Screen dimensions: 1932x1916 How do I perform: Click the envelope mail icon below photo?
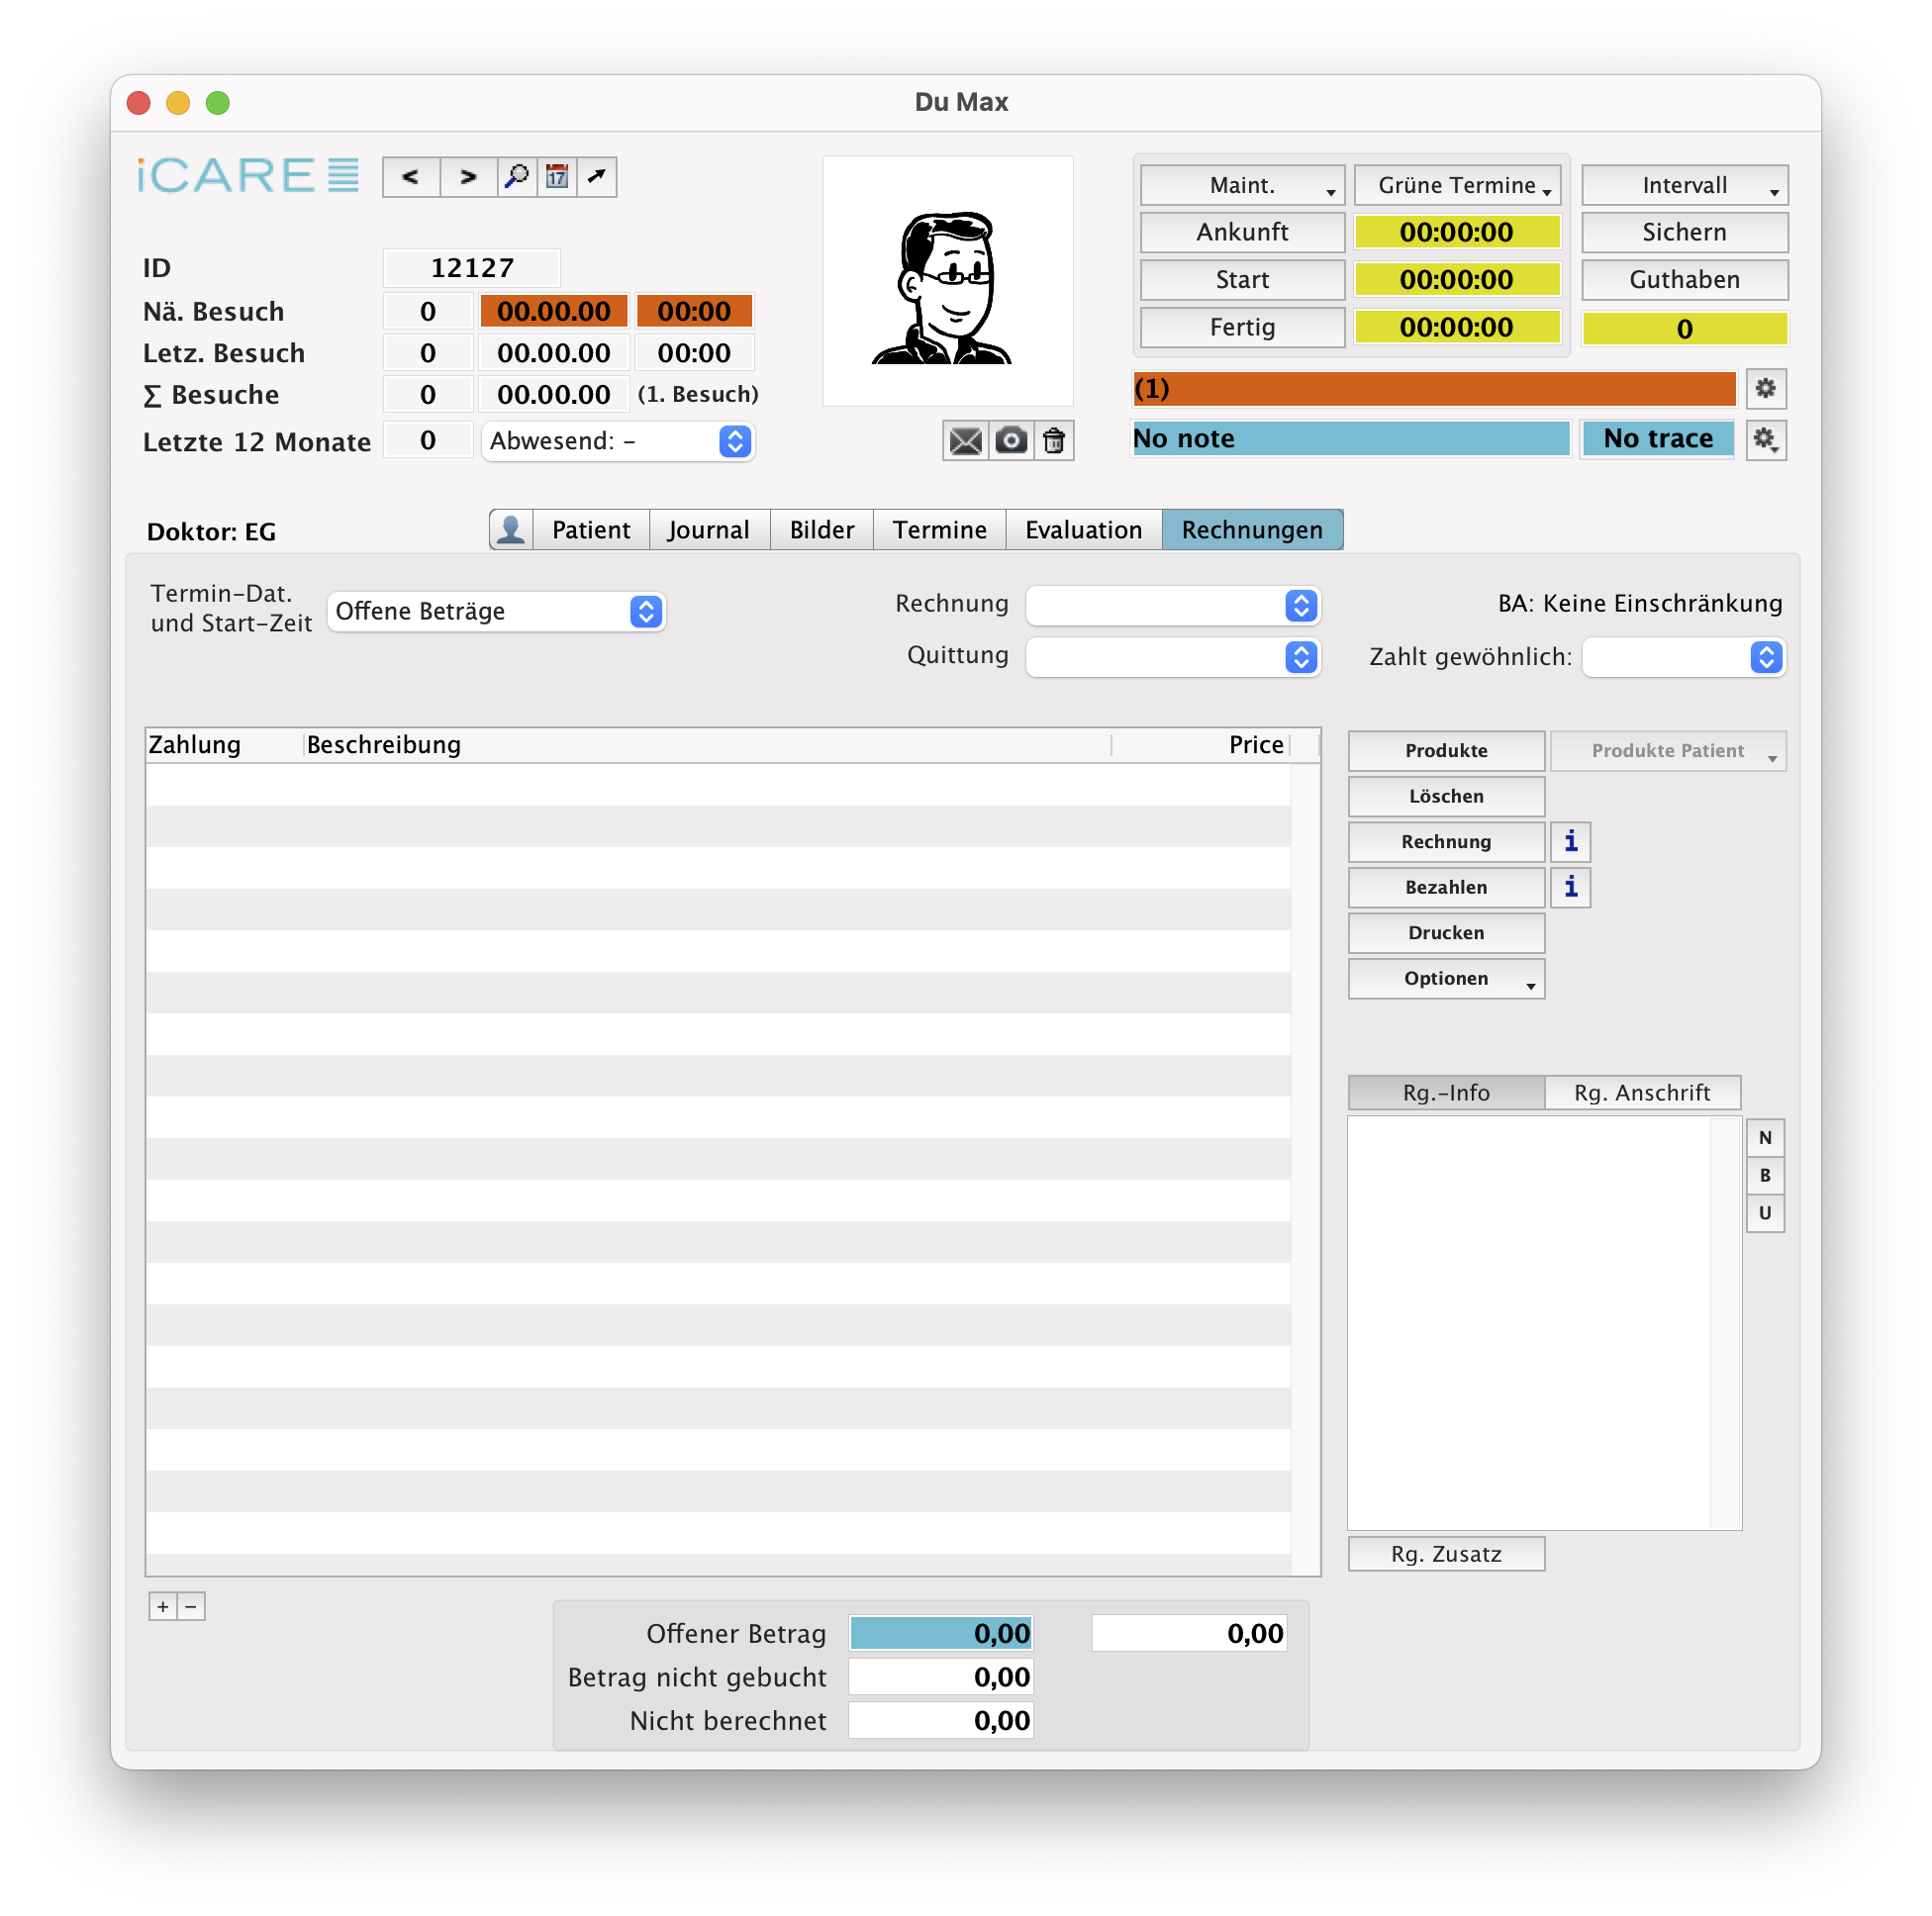965,441
